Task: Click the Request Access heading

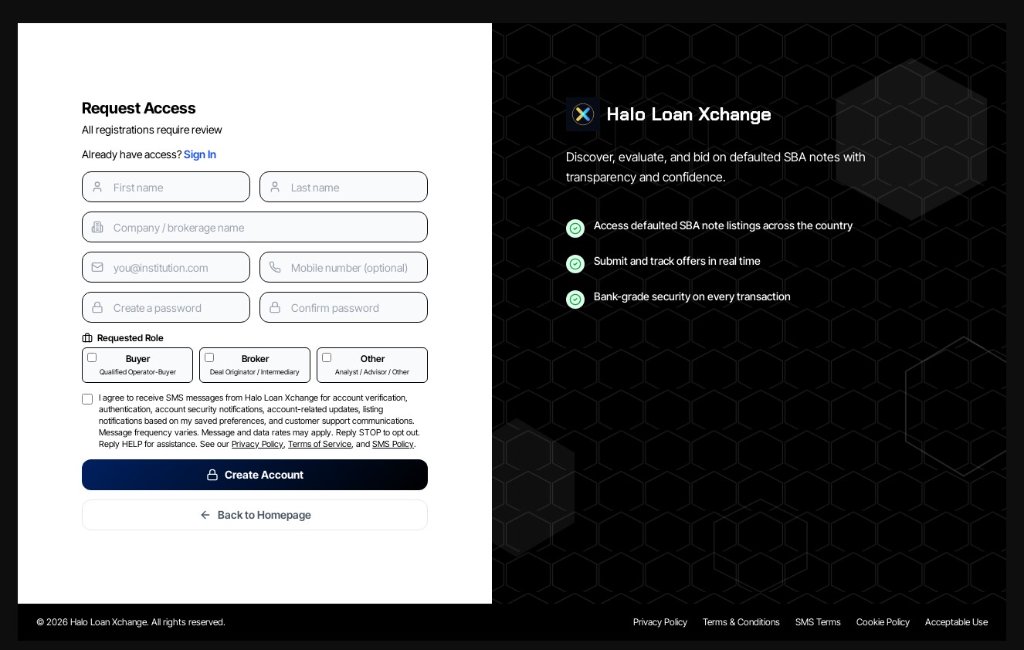Action: point(138,108)
